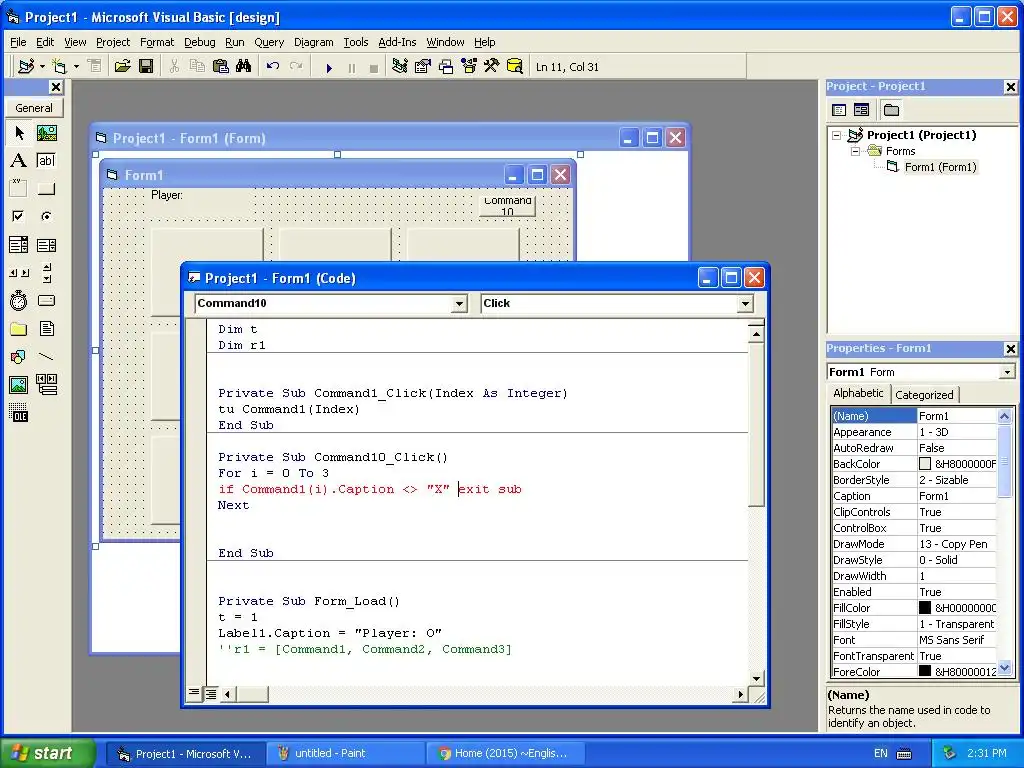This screenshot has width=1024, height=768.
Task: Select the Data control tool in toolbox
Action: coord(46,385)
